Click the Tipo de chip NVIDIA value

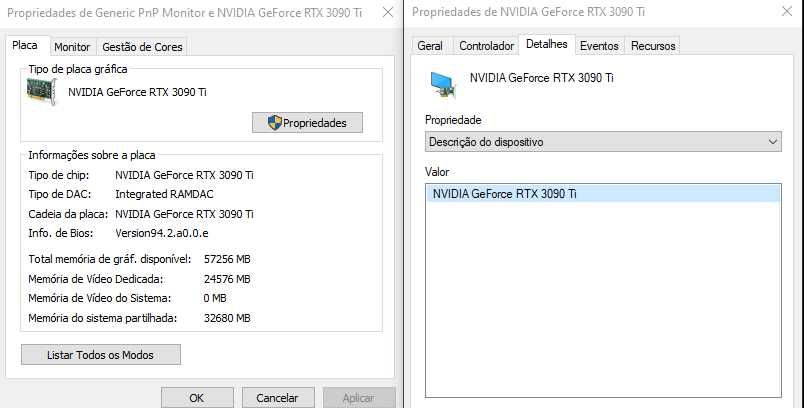[184, 175]
